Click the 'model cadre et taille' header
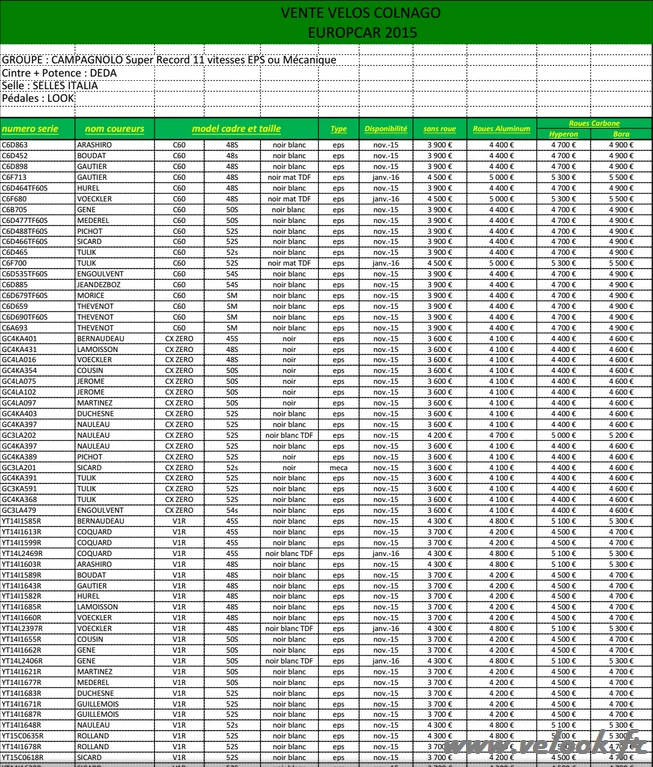Screen dimensions: 653x767 [236, 129]
